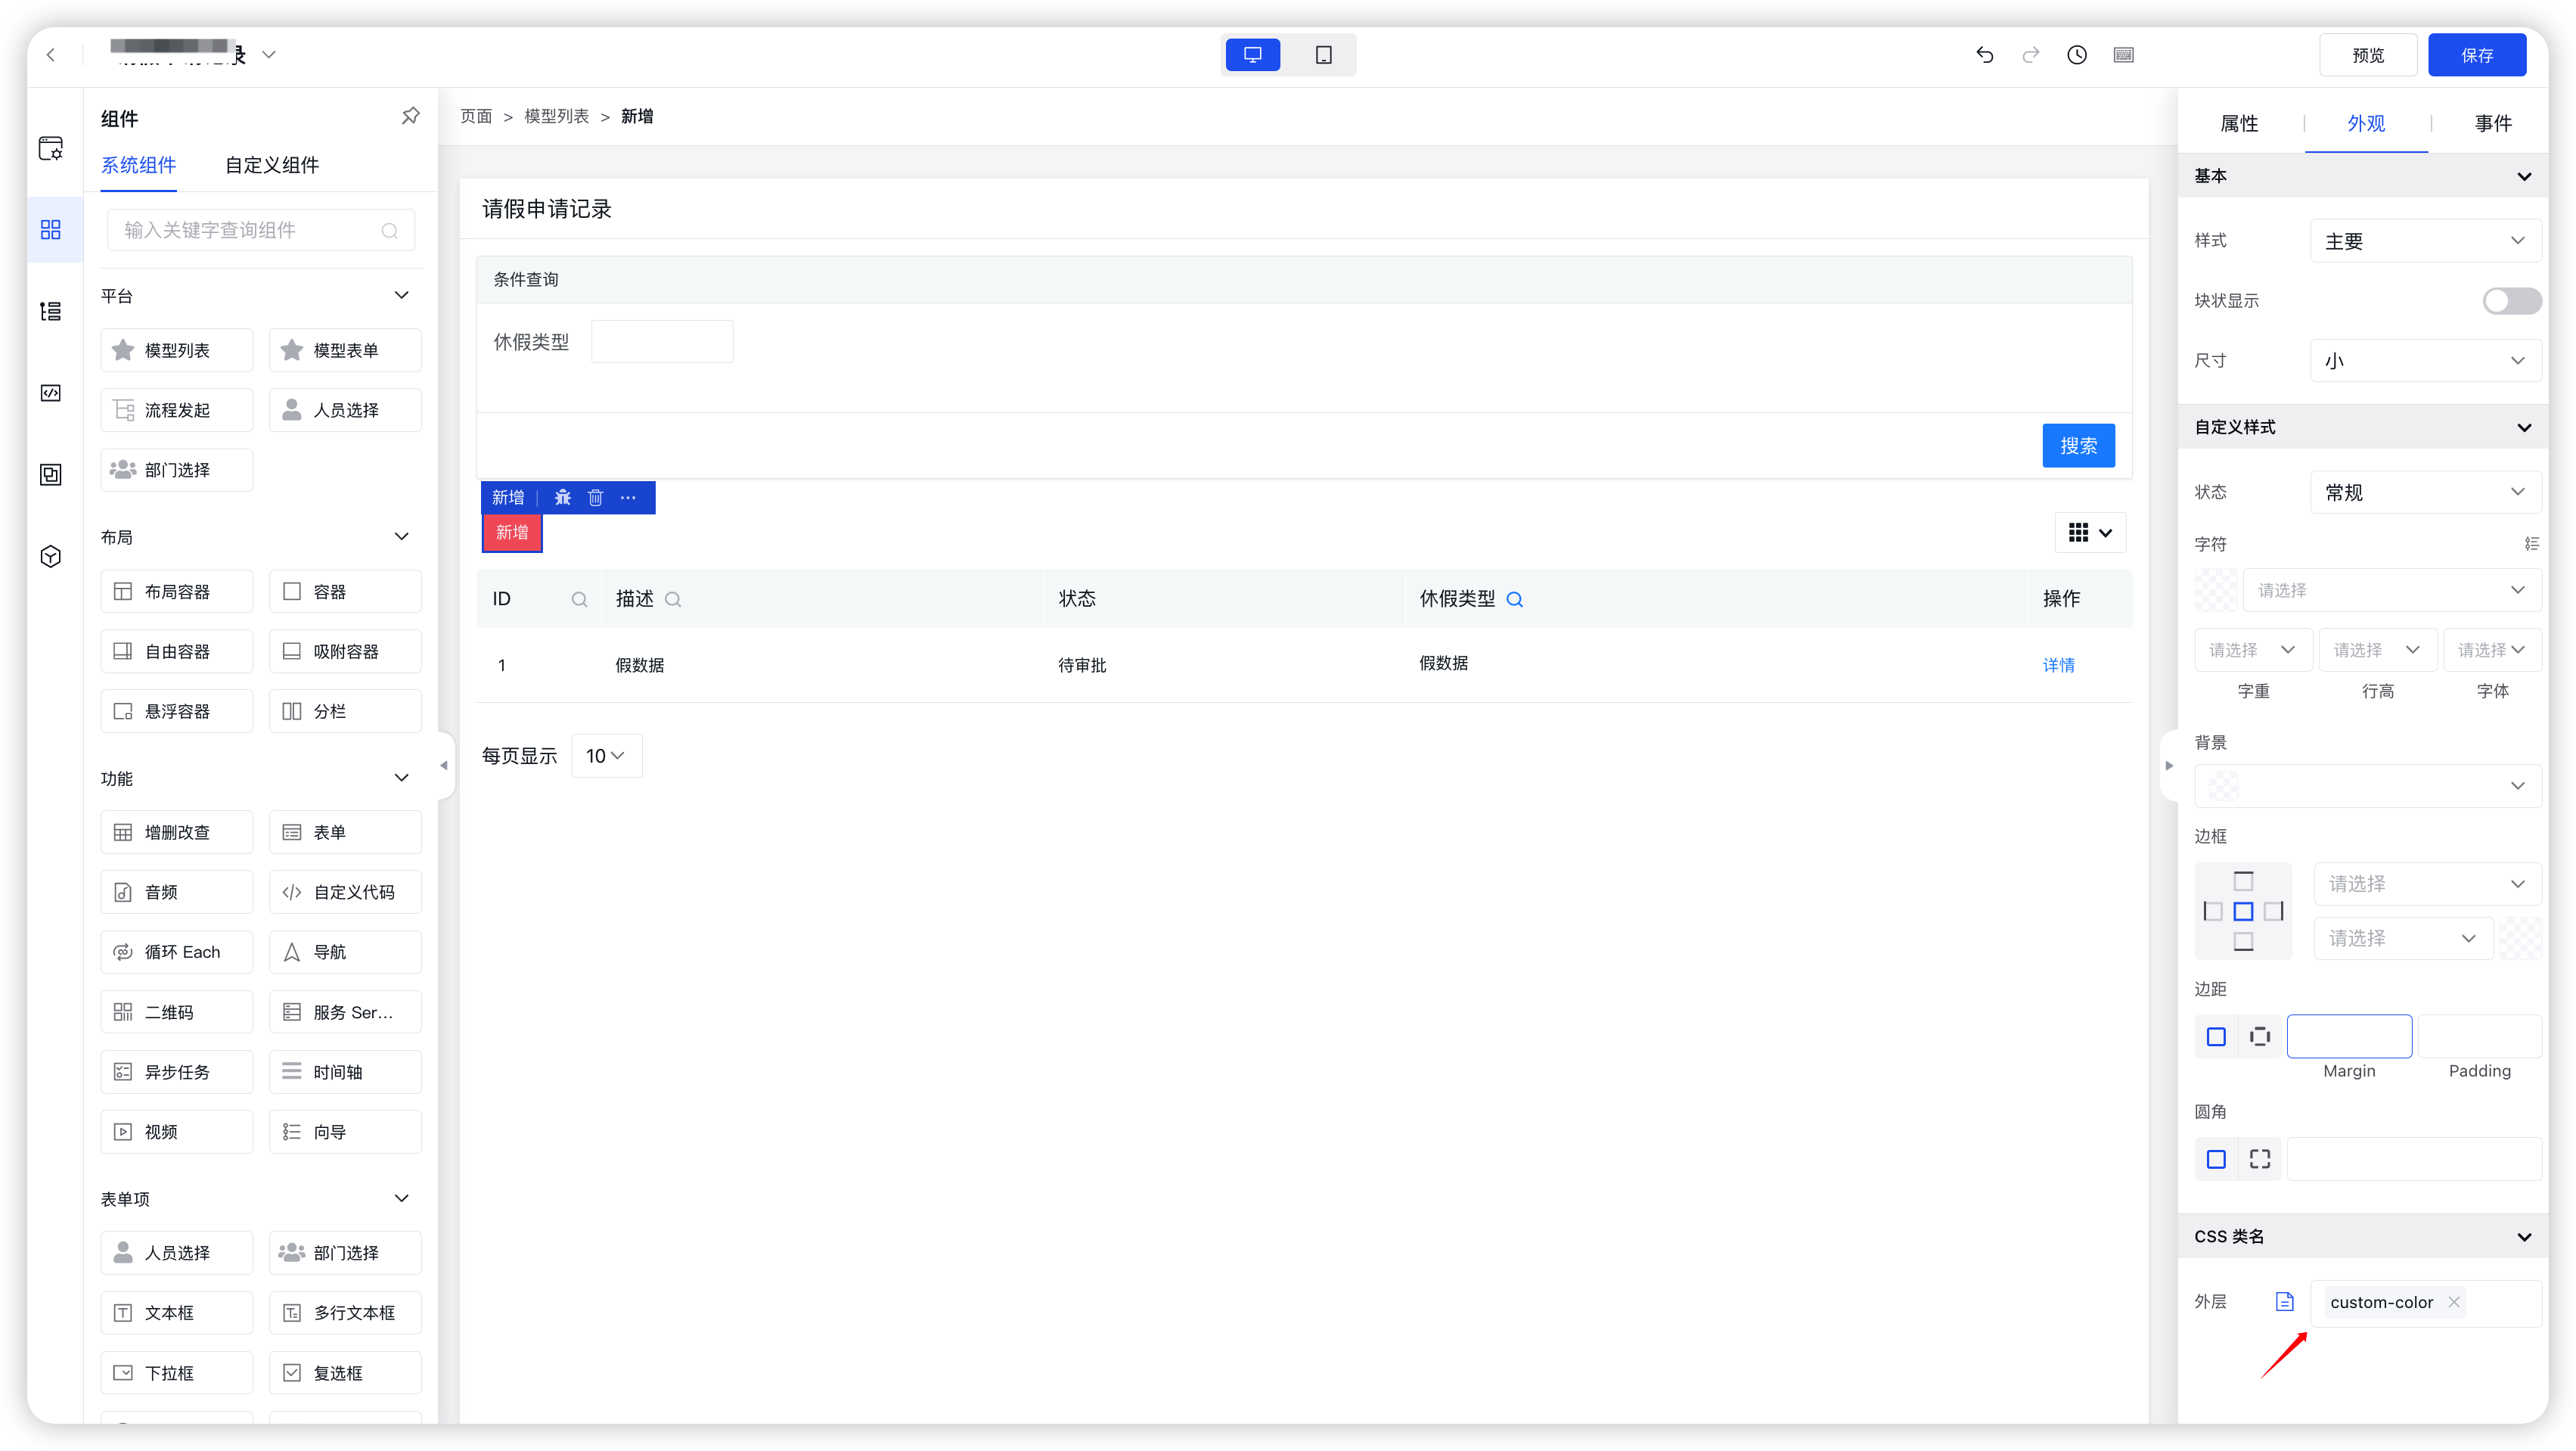Pin the components panel
The width and height of the screenshot is (2576, 1451).
point(410,116)
